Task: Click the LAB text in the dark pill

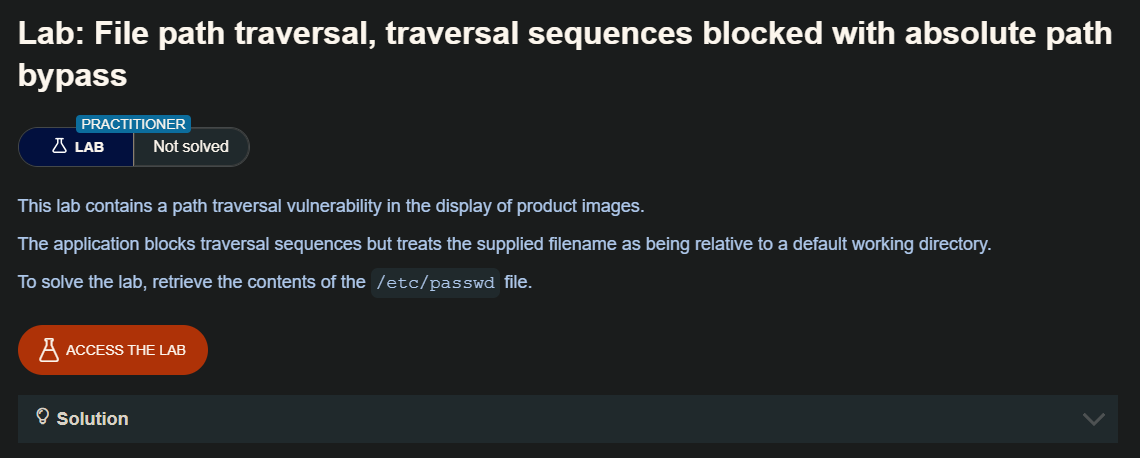Action: (90, 147)
